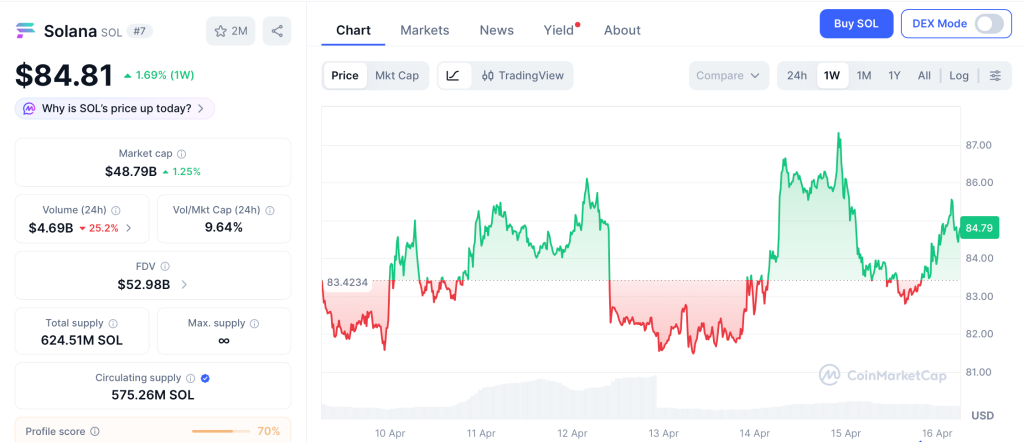Viewport: 1024px width, 442px height.
Task: Expand FDV details chevron
Action: 183,285
